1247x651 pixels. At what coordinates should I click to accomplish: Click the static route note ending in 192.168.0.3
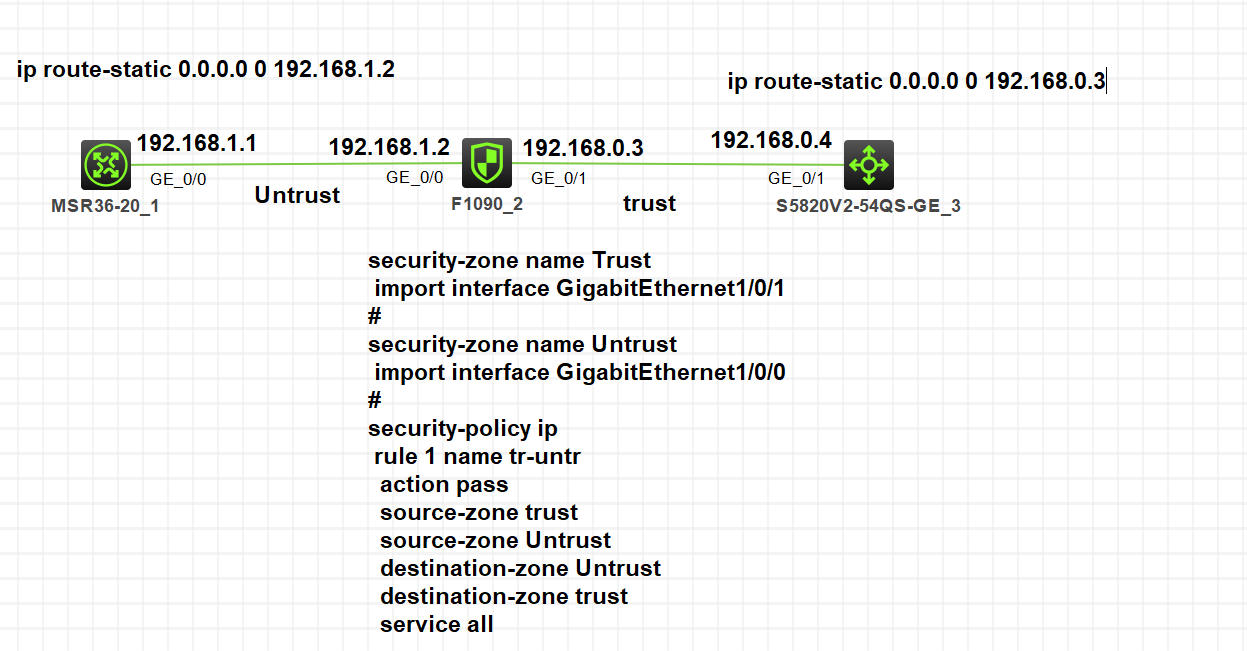pyautogui.click(x=916, y=81)
